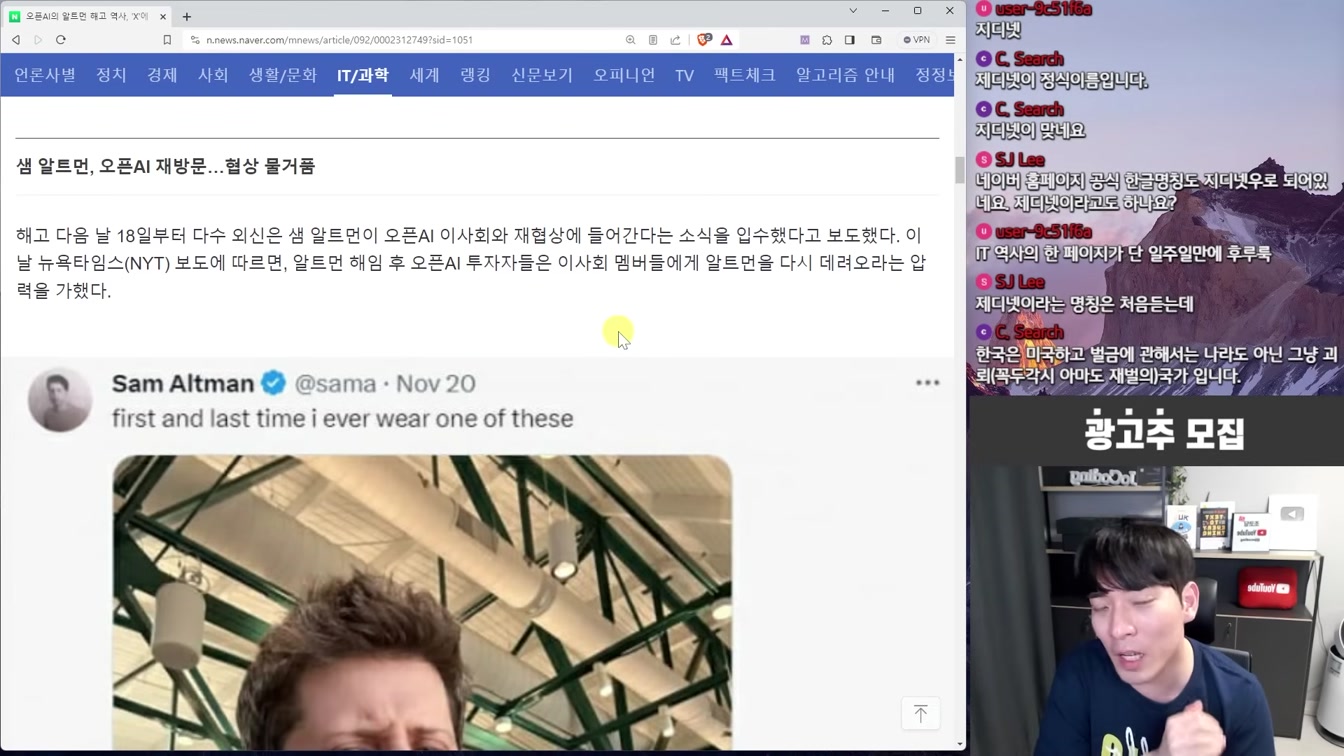Click the forward navigation arrow
The height and width of the screenshot is (756, 1344).
(x=38, y=40)
